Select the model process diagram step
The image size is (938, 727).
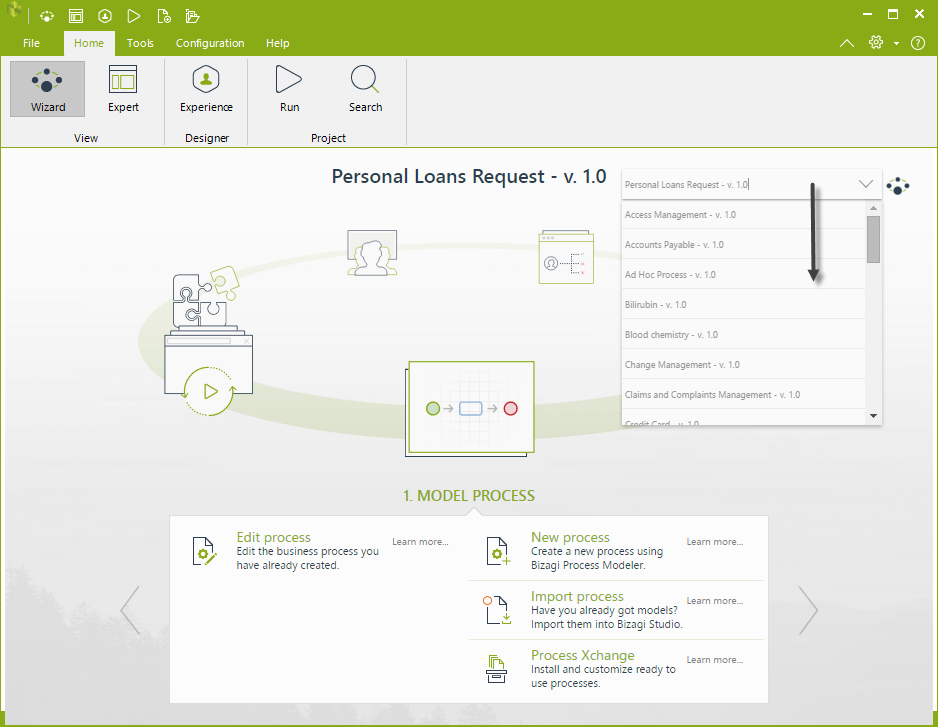click(470, 409)
